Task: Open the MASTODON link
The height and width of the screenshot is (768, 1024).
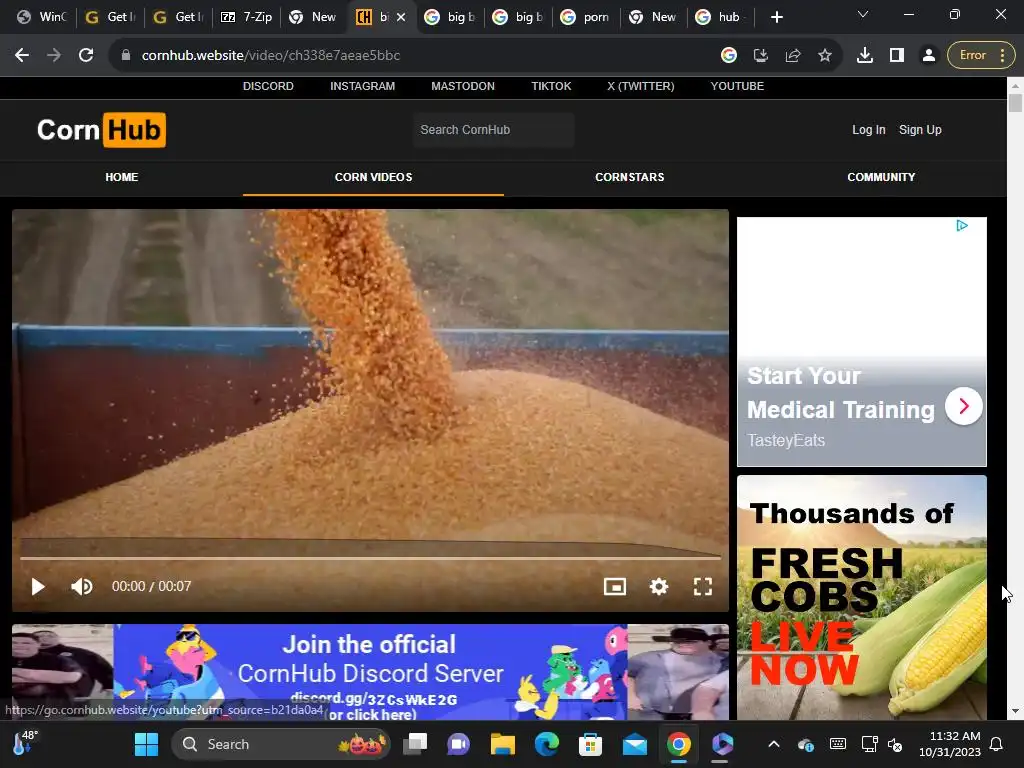Action: 463,86
